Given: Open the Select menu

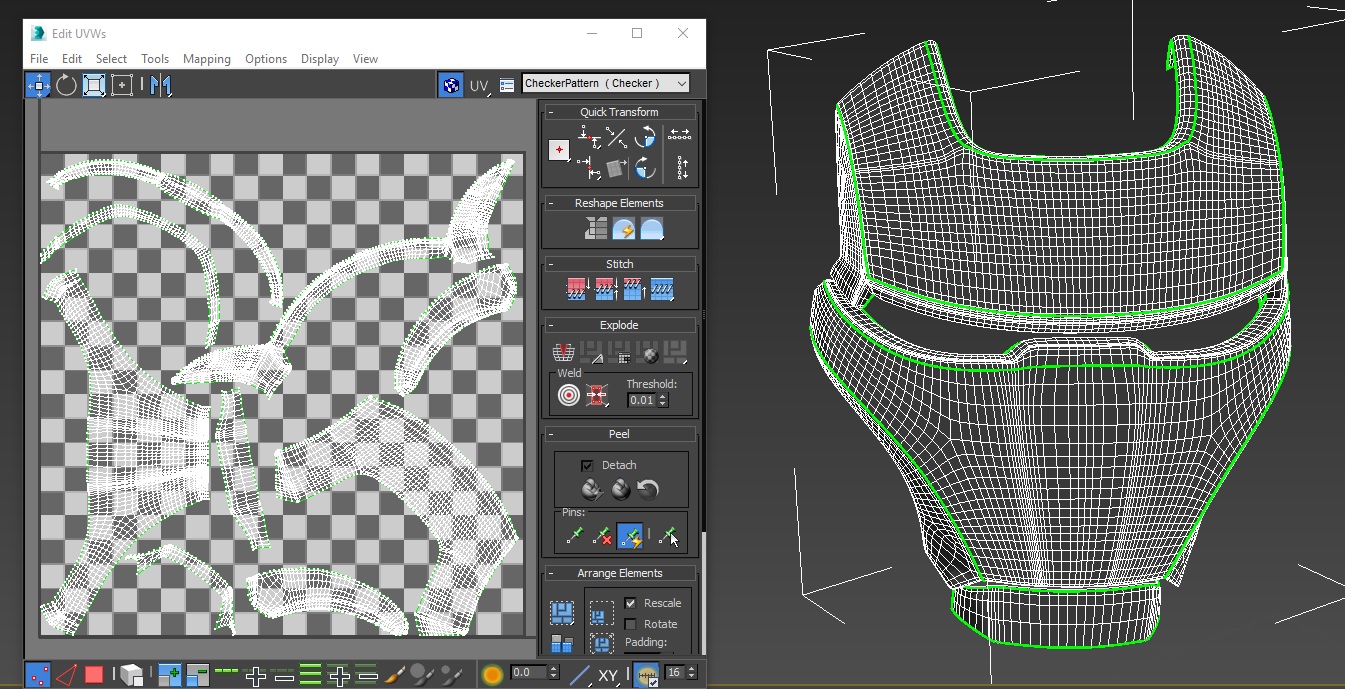Looking at the screenshot, I should click(x=111, y=59).
